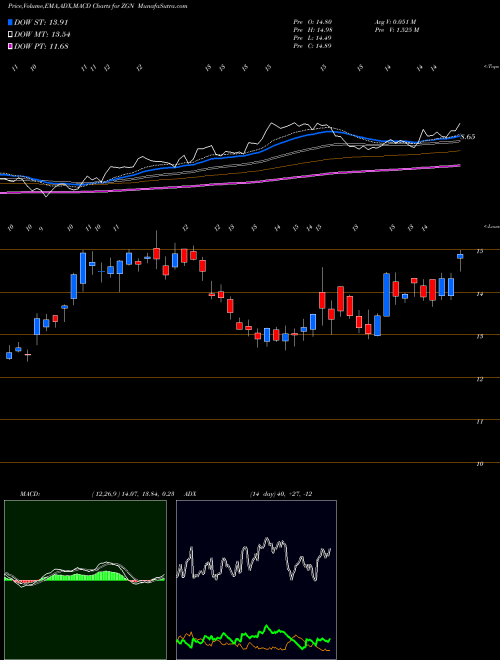Click the last blue candlestick near 15
500x660 pixels.
tap(460, 256)
